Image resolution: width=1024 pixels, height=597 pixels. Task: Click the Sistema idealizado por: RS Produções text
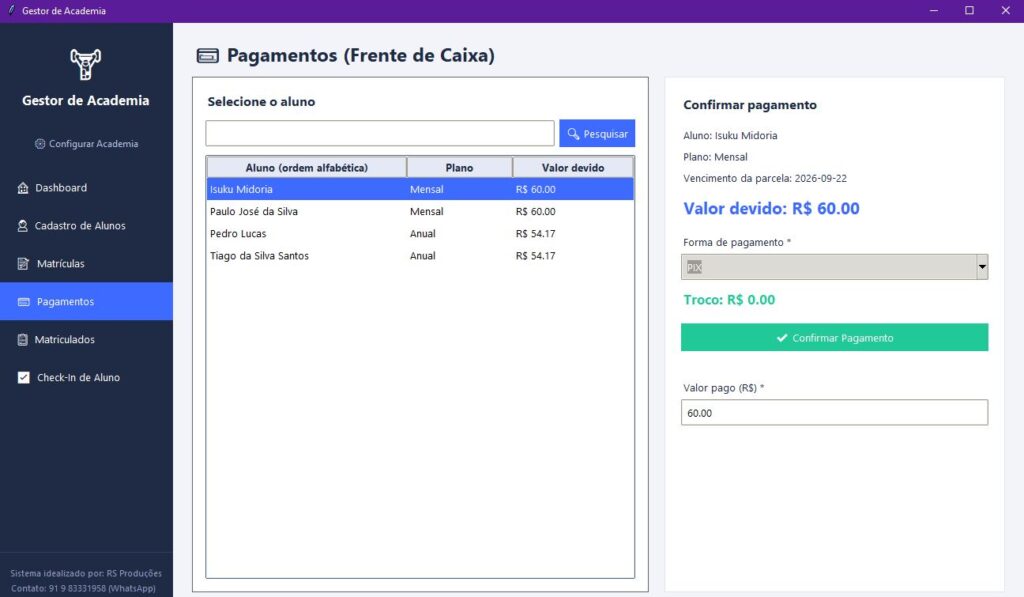[86, 573]
